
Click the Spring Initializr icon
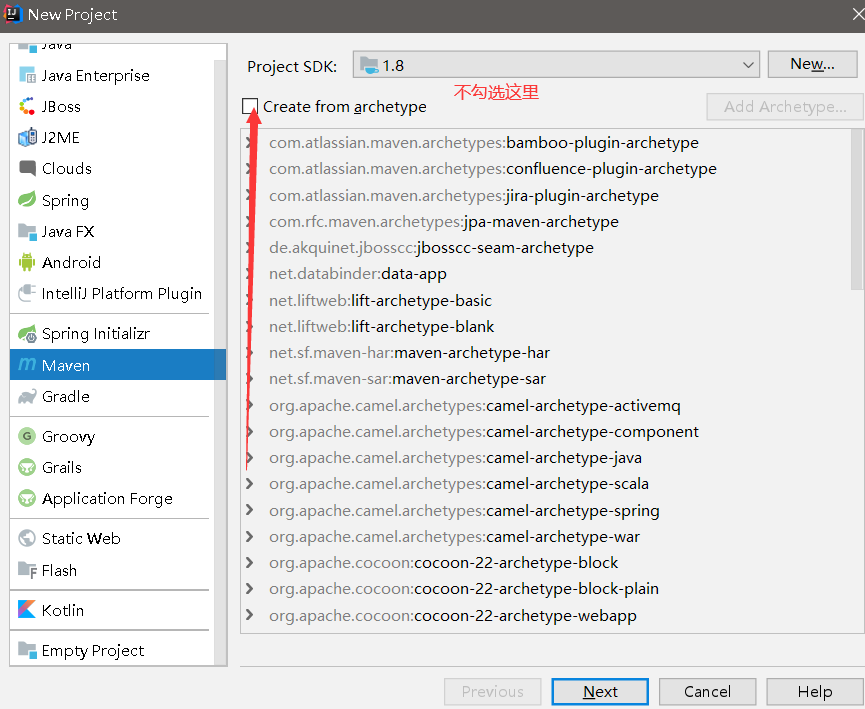coord(27,333)
